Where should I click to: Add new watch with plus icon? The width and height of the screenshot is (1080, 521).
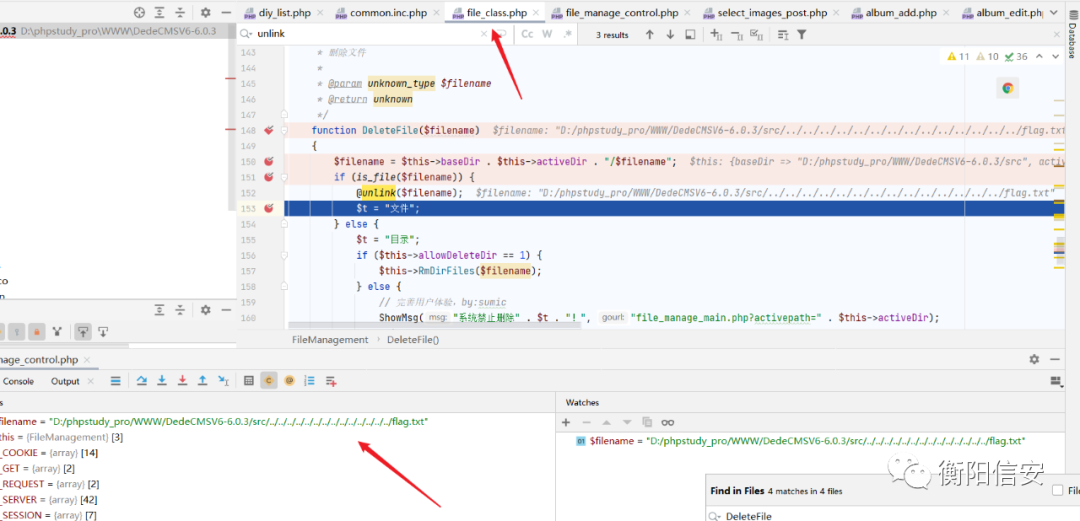(566, 422)
